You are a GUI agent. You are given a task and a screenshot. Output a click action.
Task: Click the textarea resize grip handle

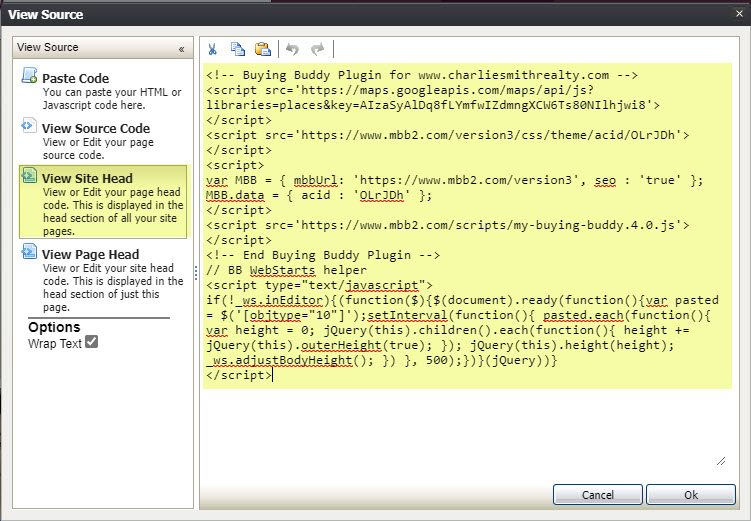point(721,461)
